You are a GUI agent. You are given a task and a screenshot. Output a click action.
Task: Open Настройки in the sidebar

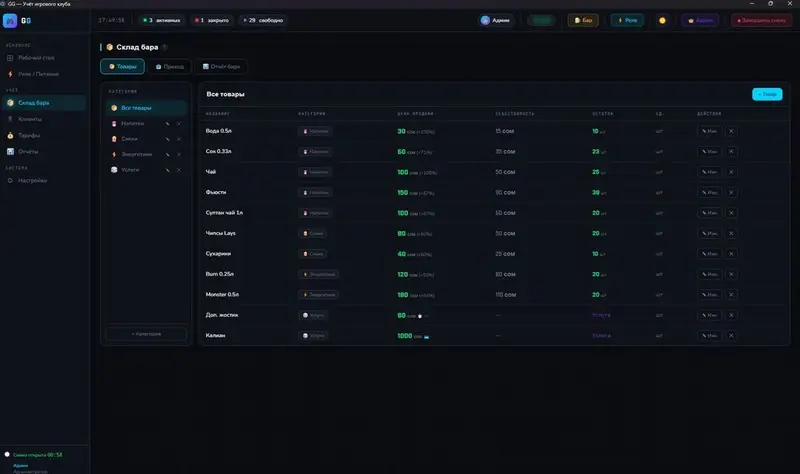pos(43,180)
